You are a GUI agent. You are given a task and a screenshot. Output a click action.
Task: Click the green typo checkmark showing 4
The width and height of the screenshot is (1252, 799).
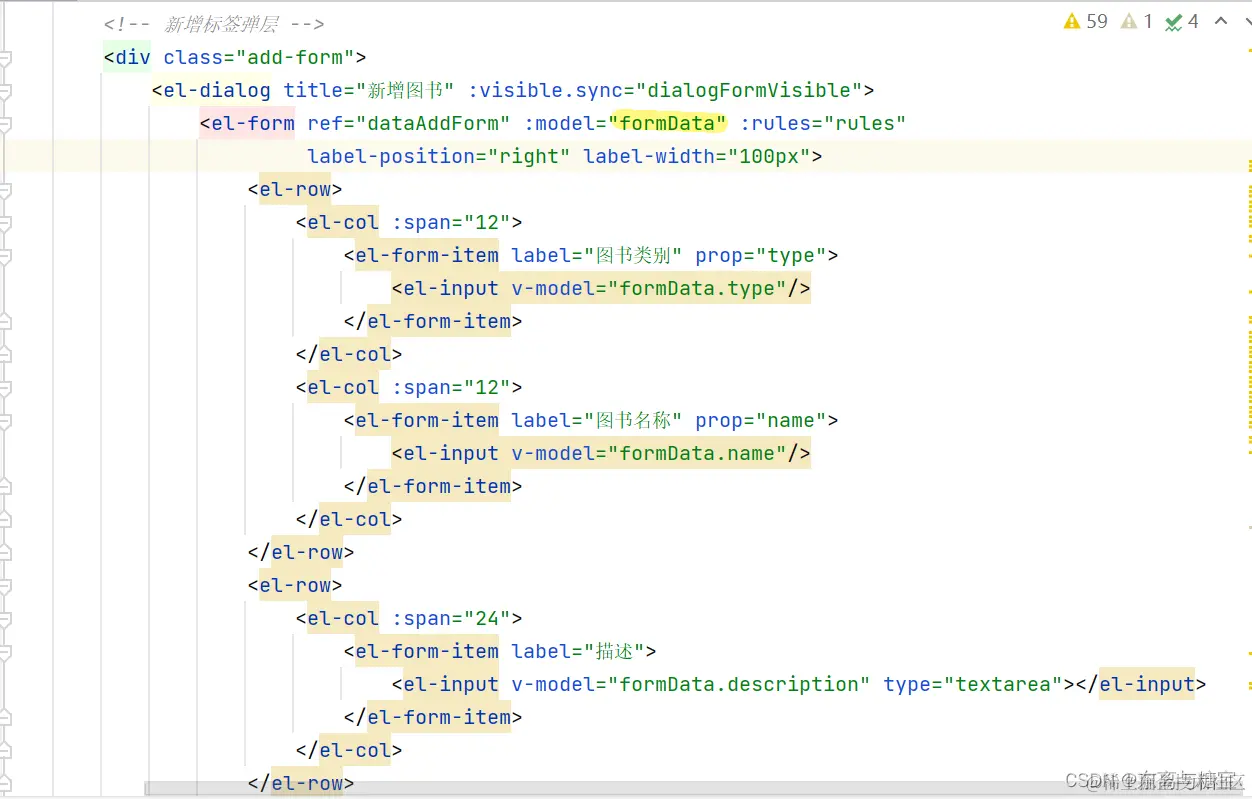point(1182,21)
